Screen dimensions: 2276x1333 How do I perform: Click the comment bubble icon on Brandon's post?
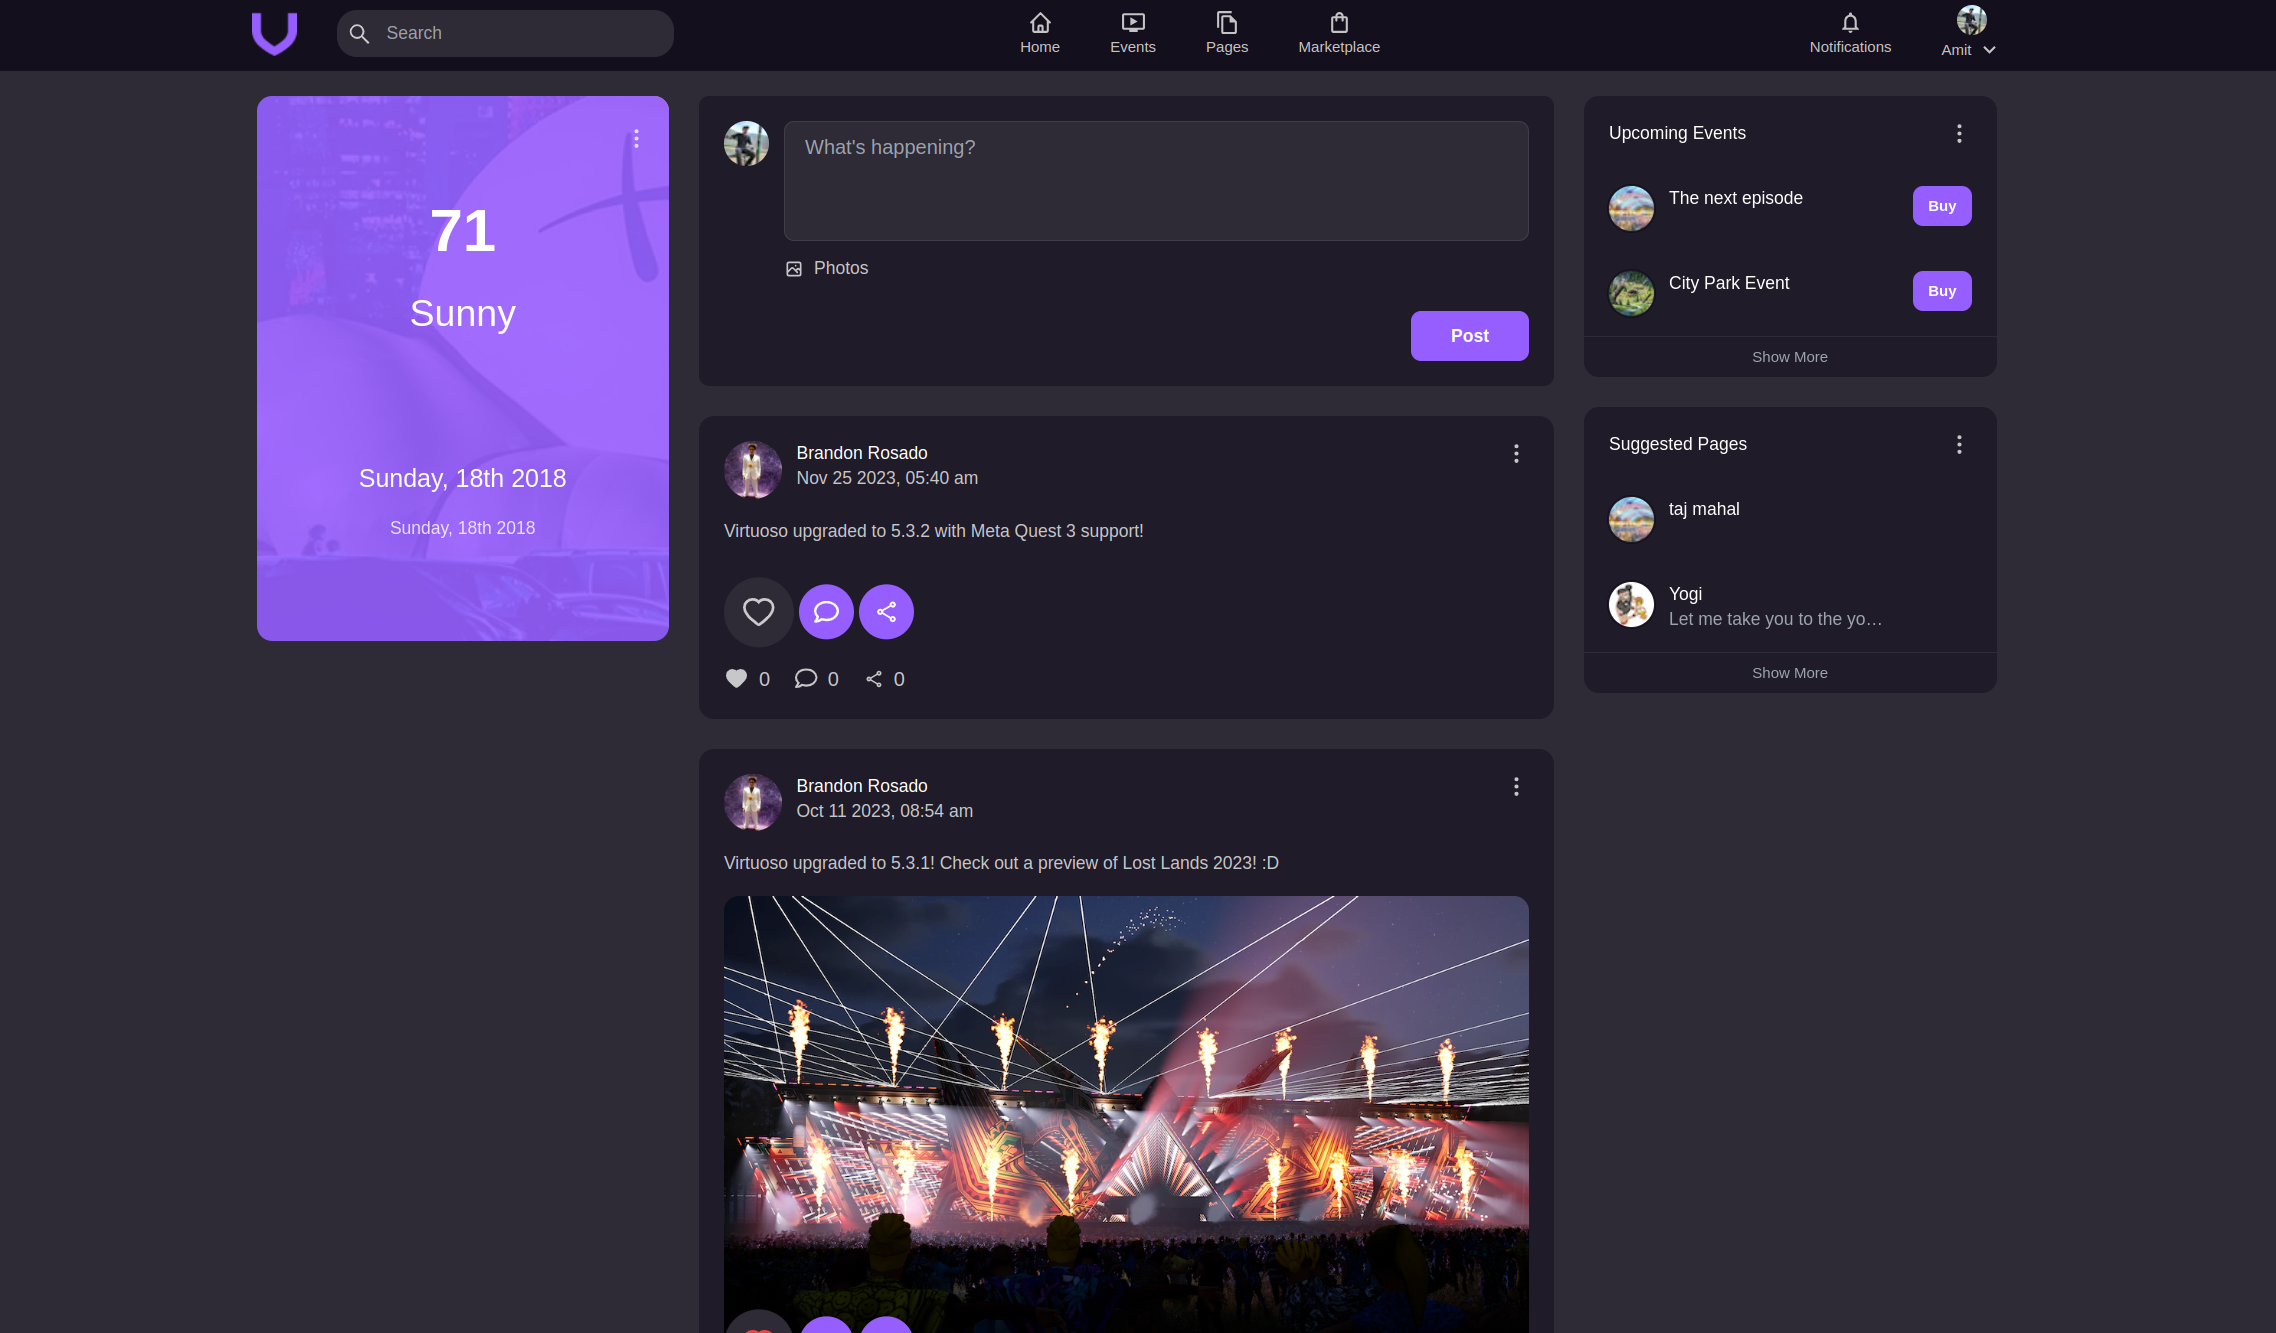tap(823, 611)
